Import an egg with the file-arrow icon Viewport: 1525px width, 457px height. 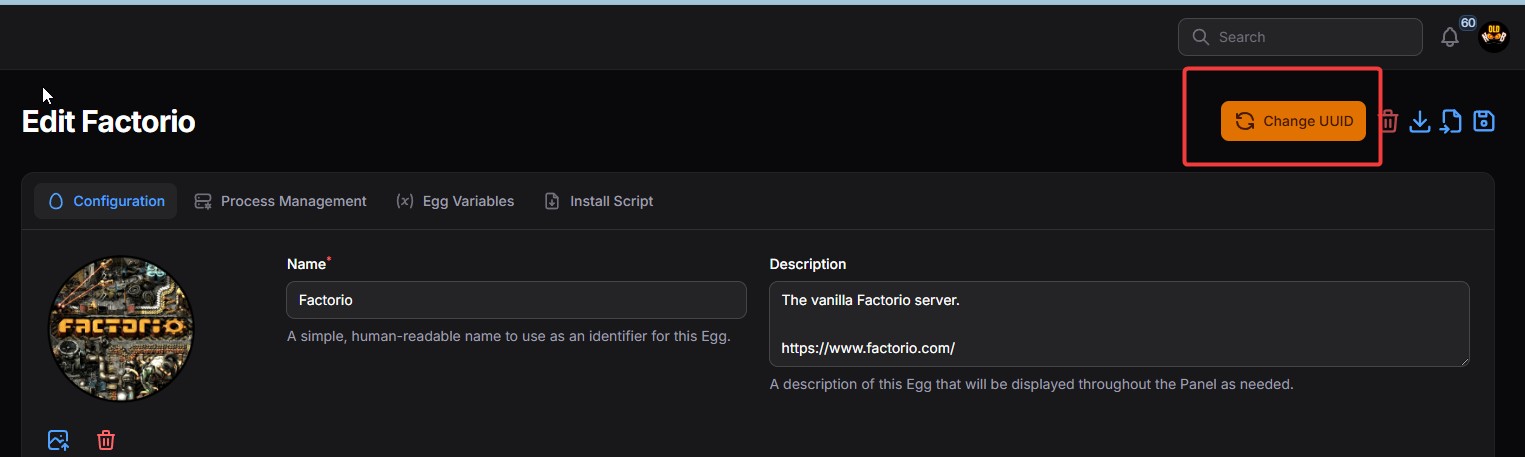[1451, 121]
